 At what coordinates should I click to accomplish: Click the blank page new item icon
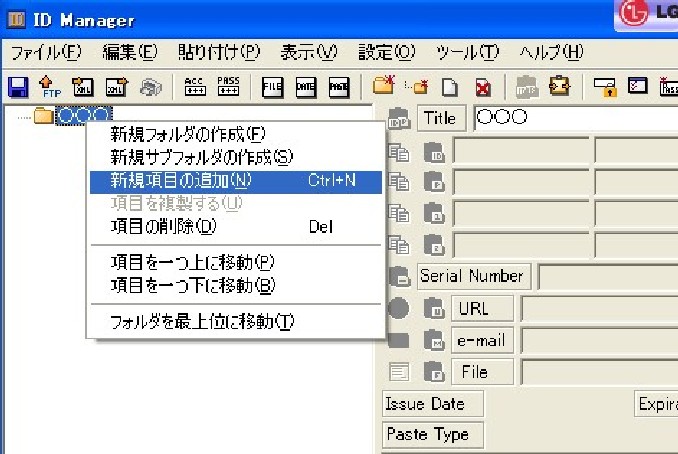[450, 87]
